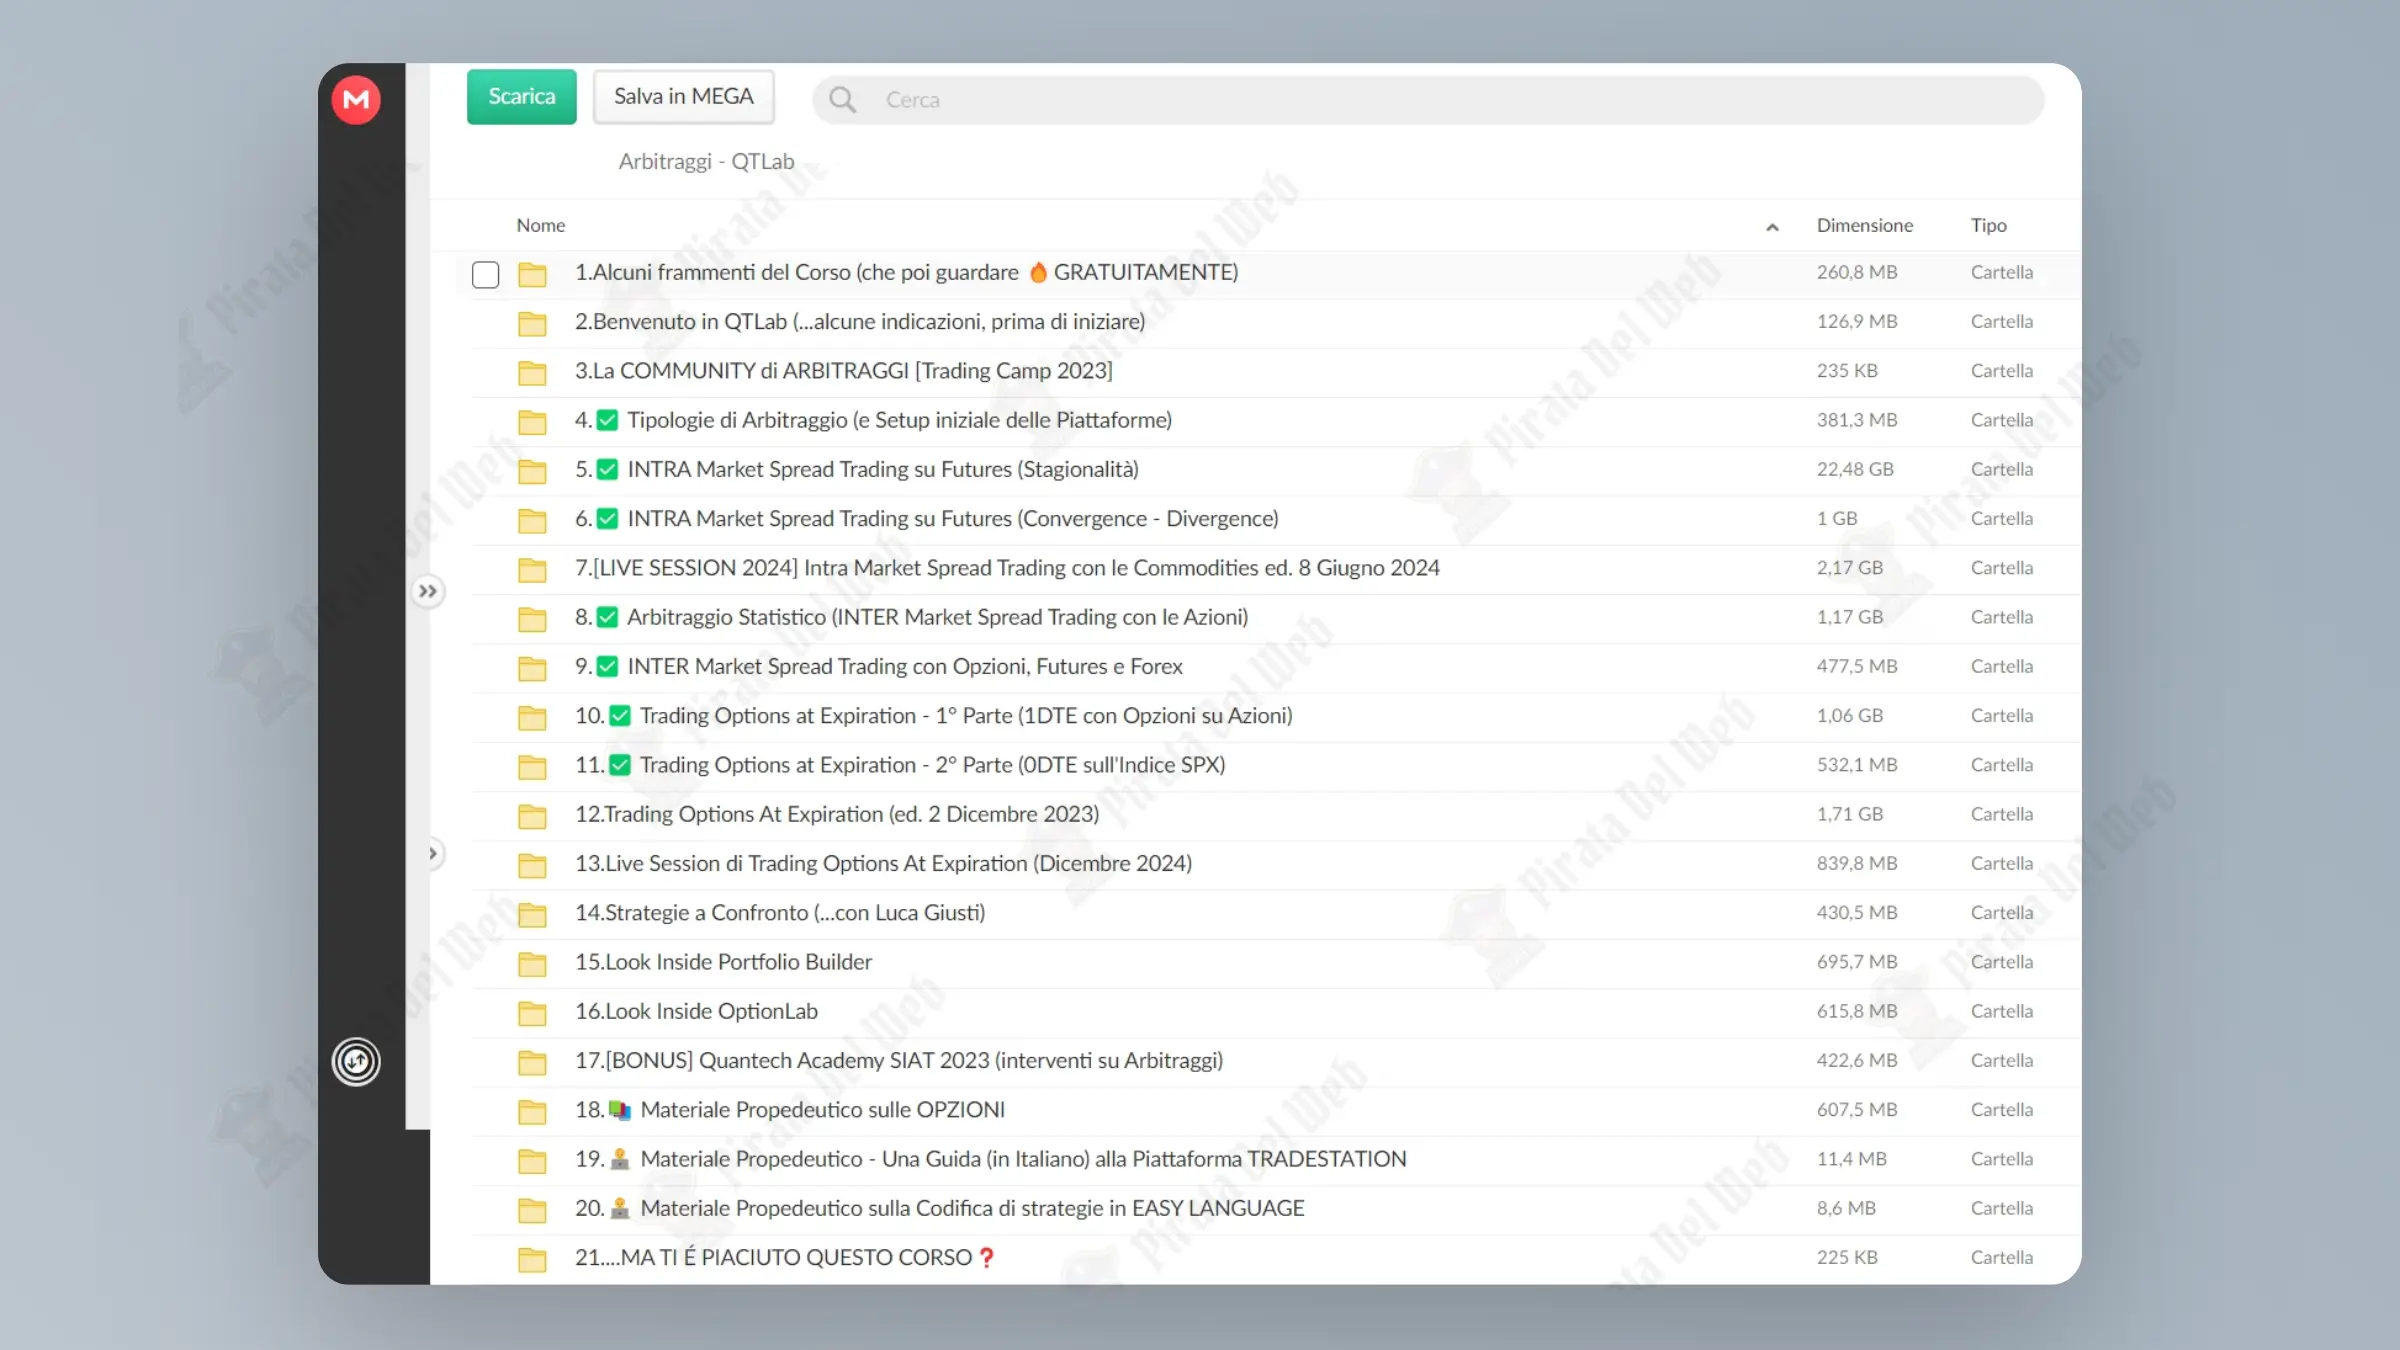Select '12.Trading Options At Expiration (ed. 2 Dicembre 2023)'

(837, 814)
